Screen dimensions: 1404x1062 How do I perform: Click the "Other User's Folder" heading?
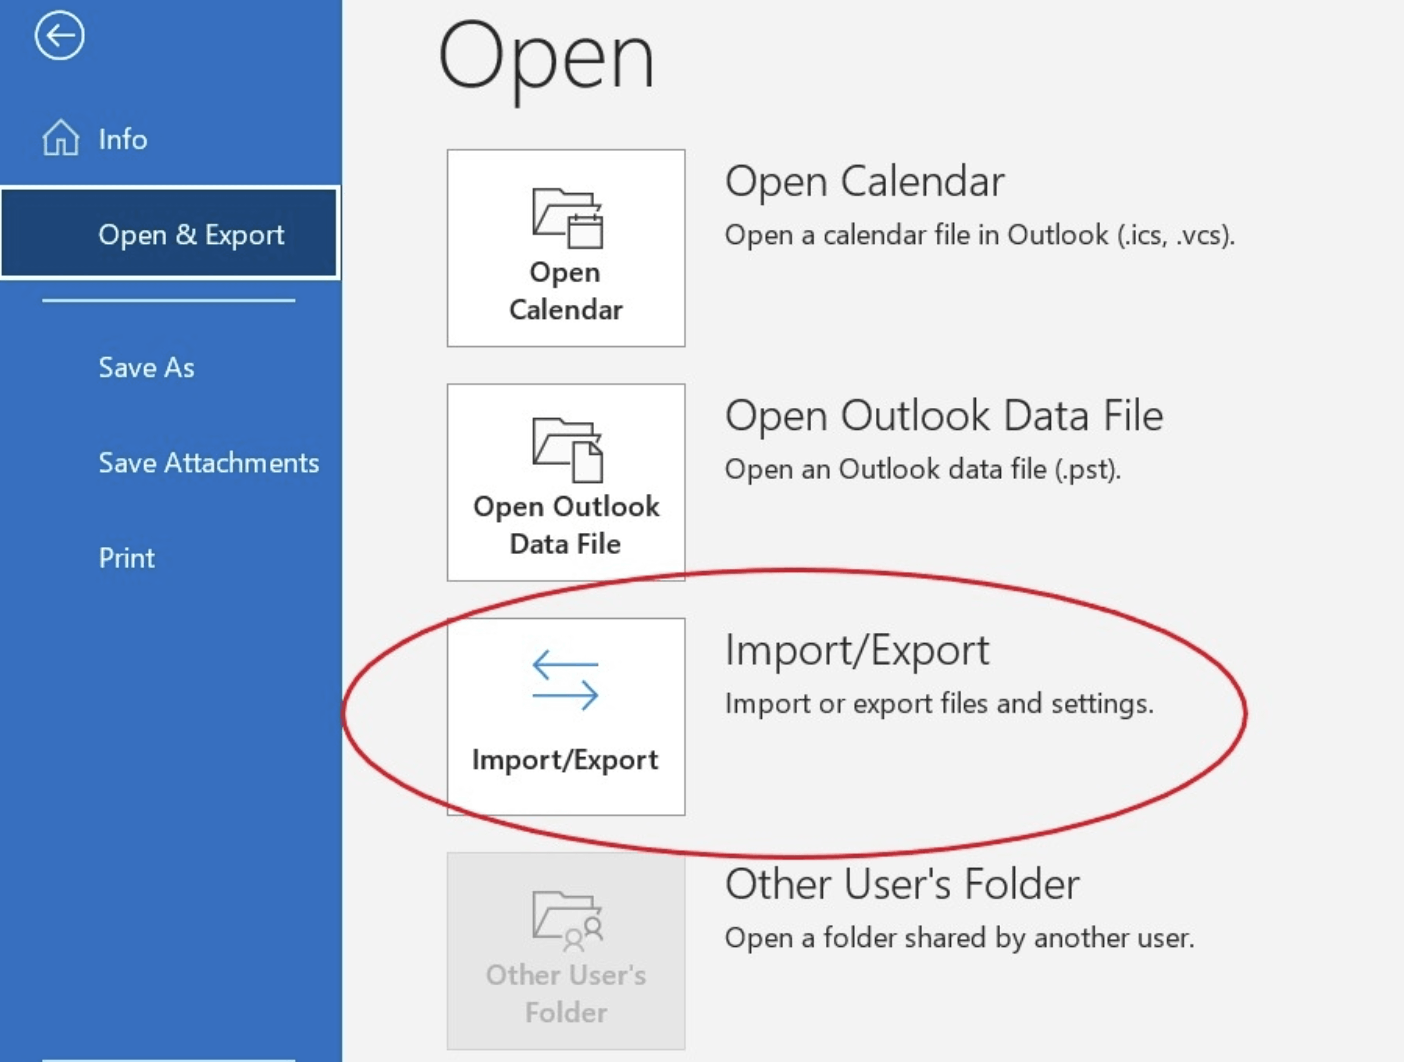point(902,885)
